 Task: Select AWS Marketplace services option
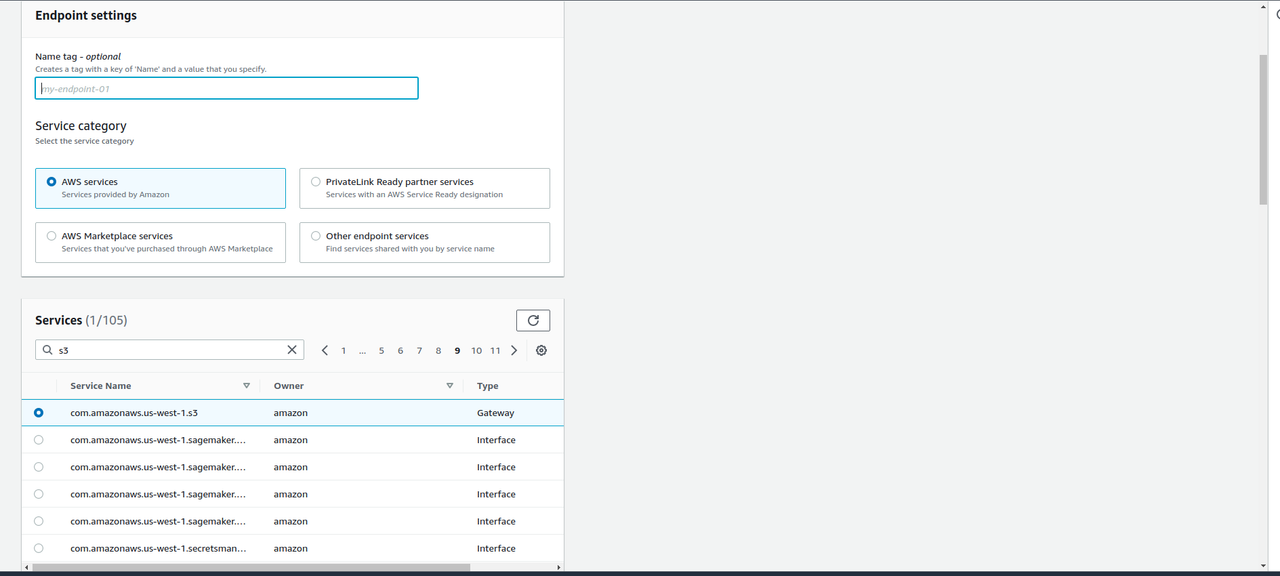pyautogui.click(x=160, y=242)
